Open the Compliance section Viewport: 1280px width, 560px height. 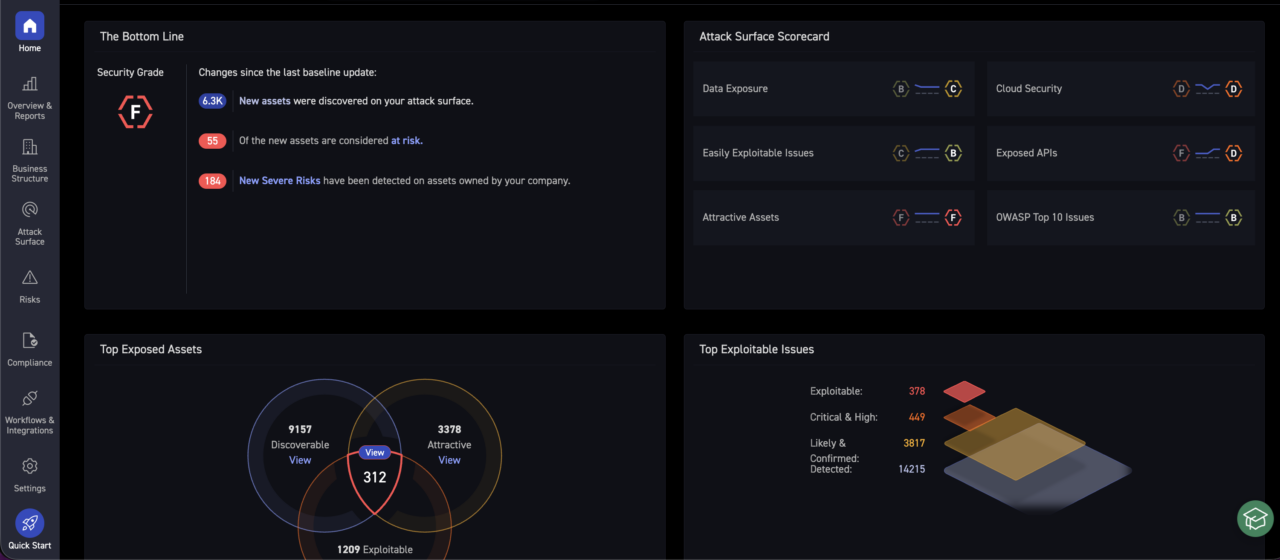[x=29, y=341]
